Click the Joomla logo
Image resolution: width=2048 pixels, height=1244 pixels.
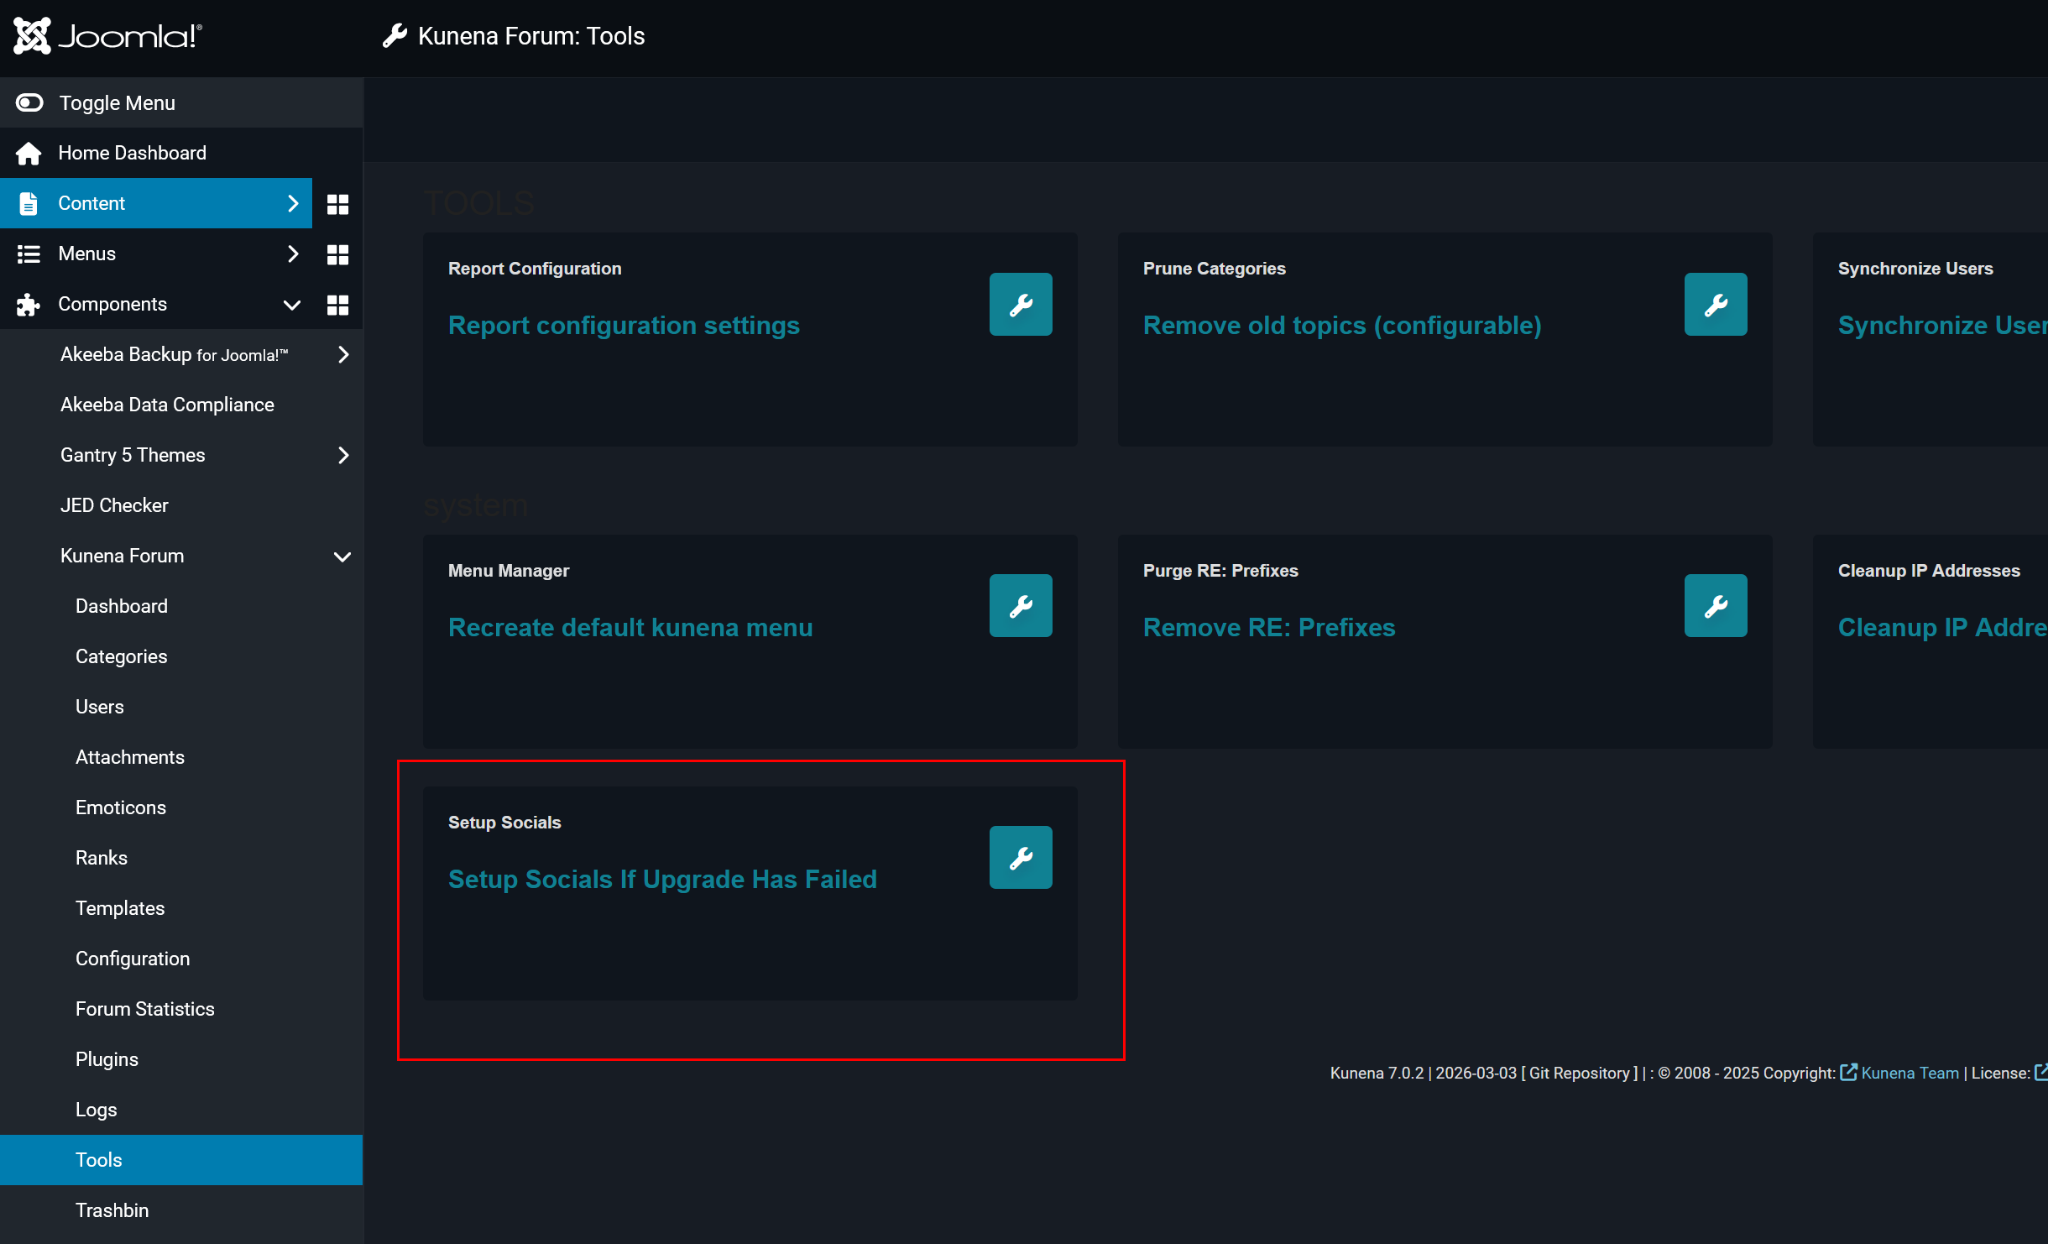(108, 37)
